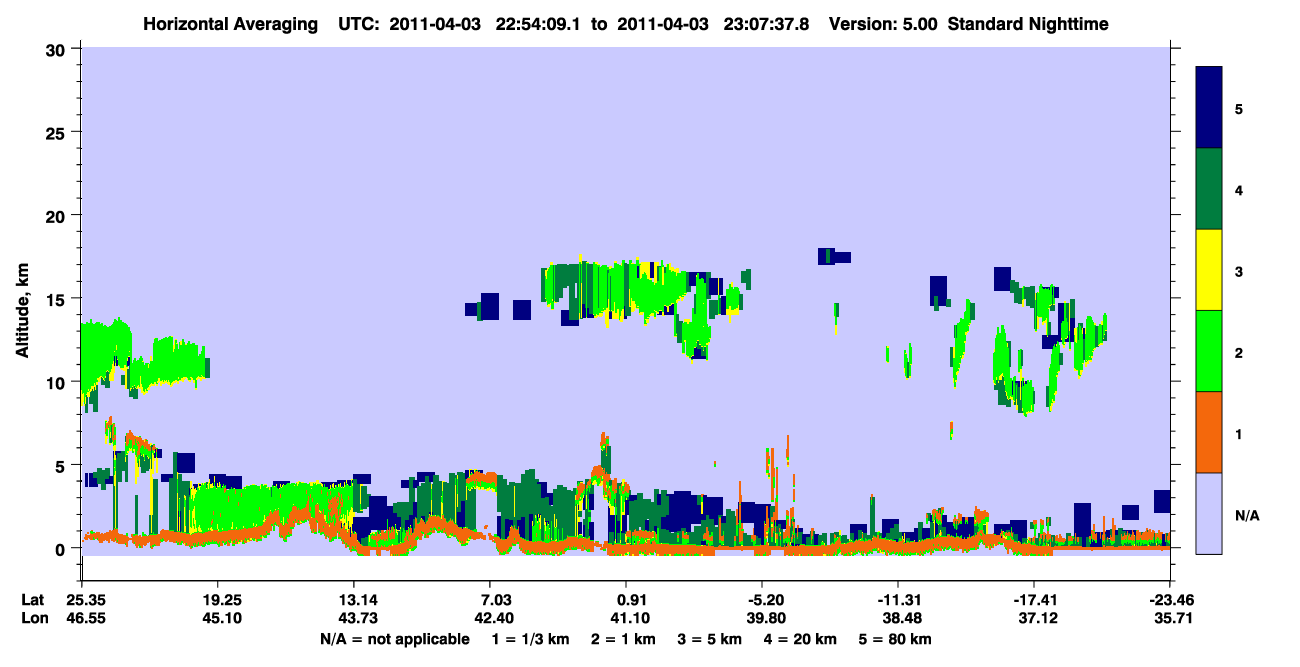Screen dimensions: 1300x667
Task: Click the '3 = 5 km' legend text
Action: click(x=712, y=639)
